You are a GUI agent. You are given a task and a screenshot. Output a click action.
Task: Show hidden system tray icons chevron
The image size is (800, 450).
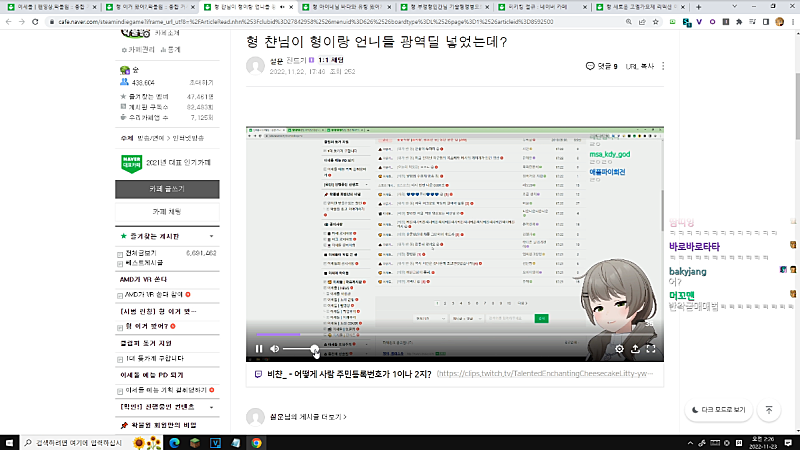[690, 443]
